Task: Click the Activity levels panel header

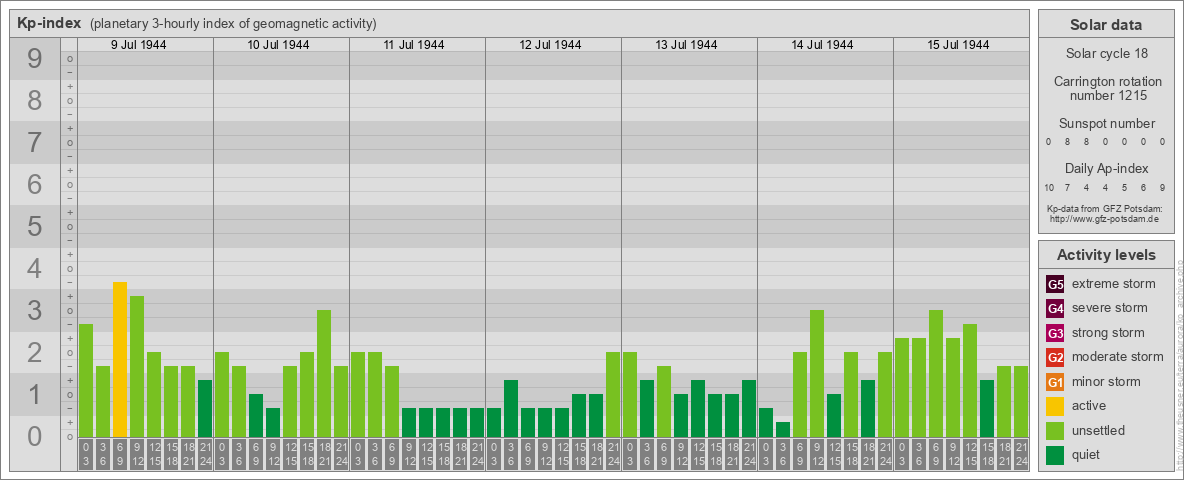Action: 1105,255
